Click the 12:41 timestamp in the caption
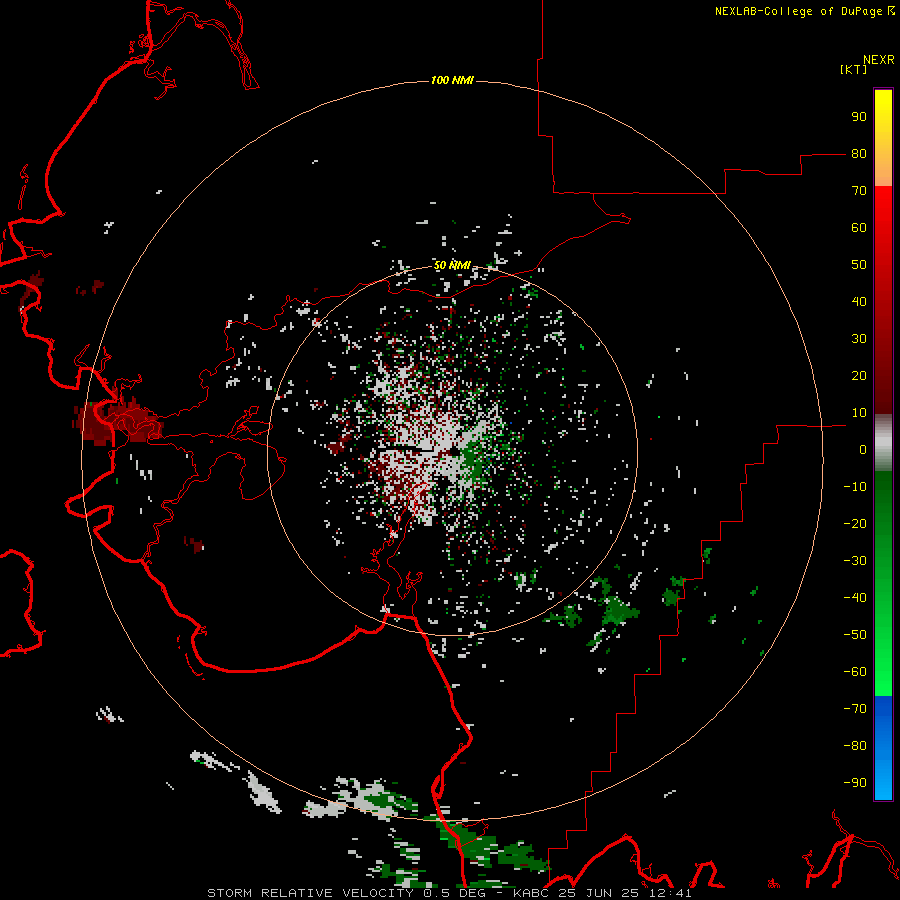 672,893
